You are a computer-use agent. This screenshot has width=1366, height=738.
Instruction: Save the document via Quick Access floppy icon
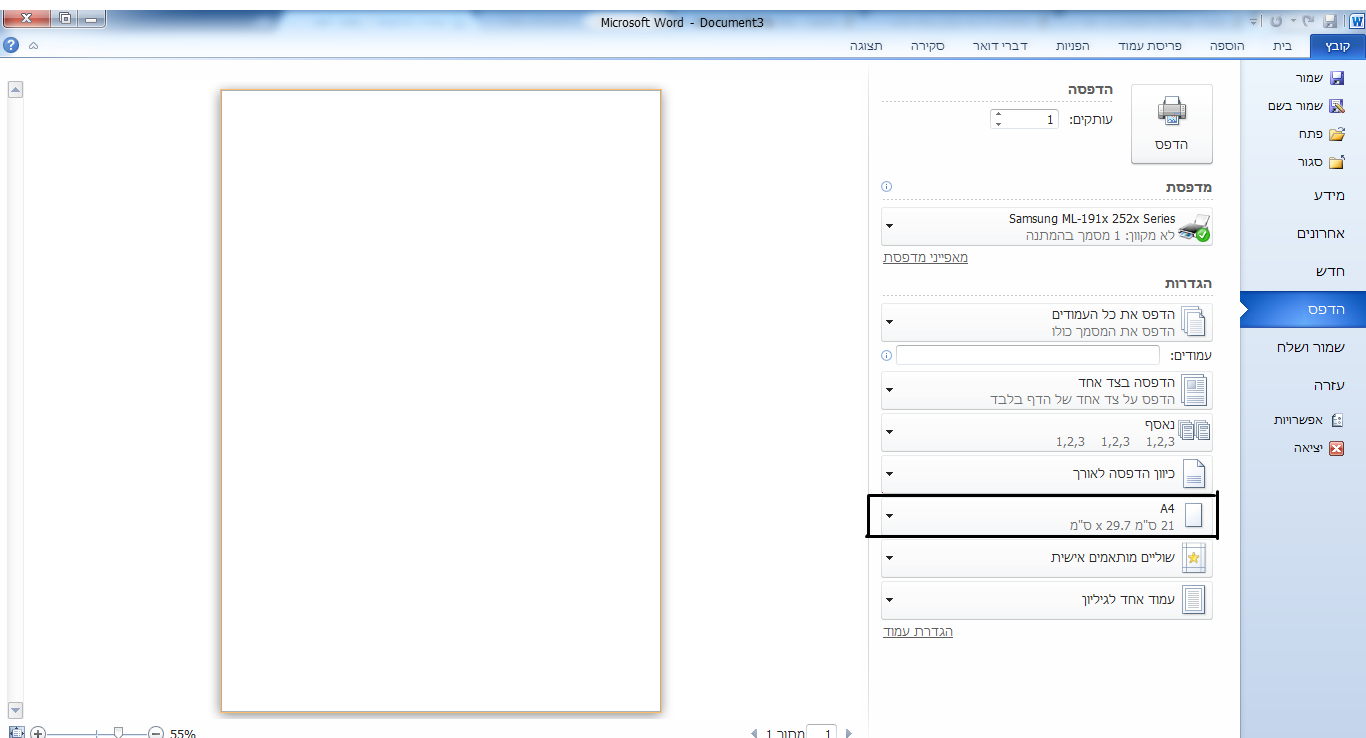[1330, 21]
